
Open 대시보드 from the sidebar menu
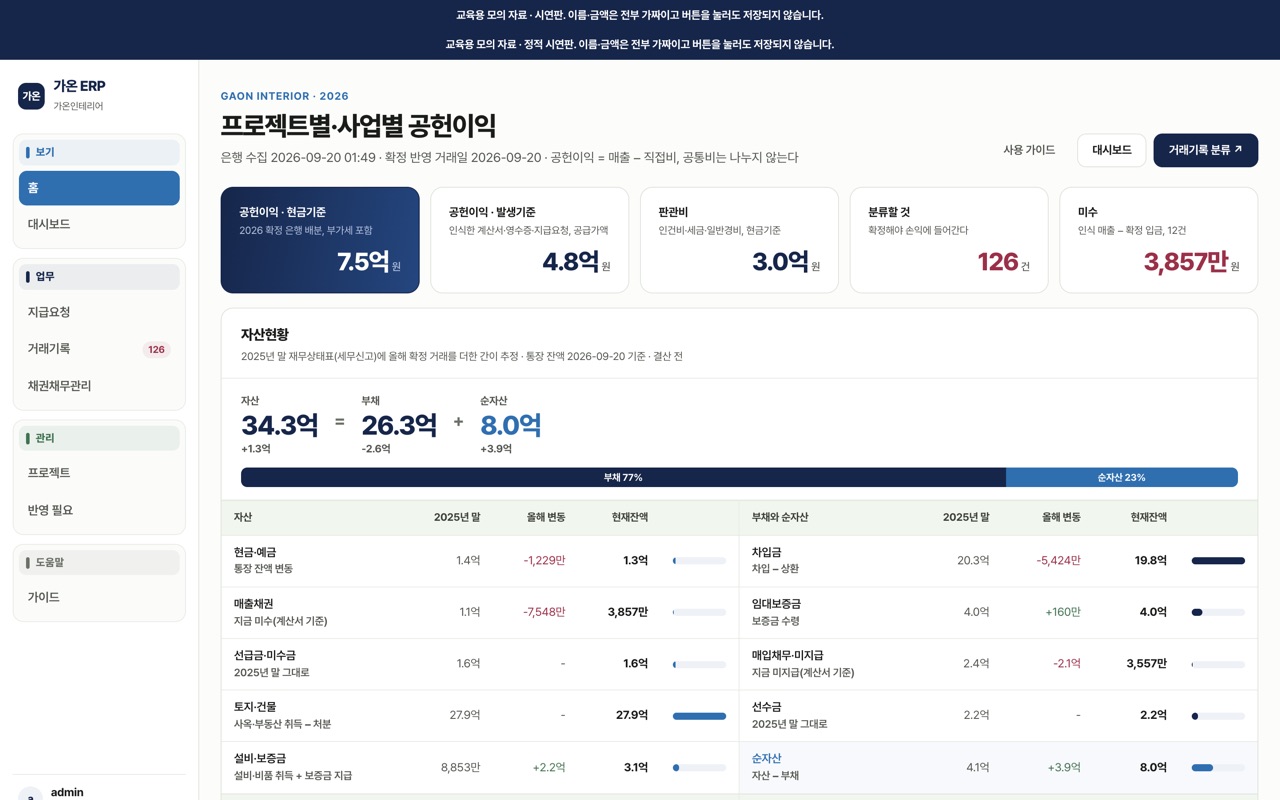[99, 225]
